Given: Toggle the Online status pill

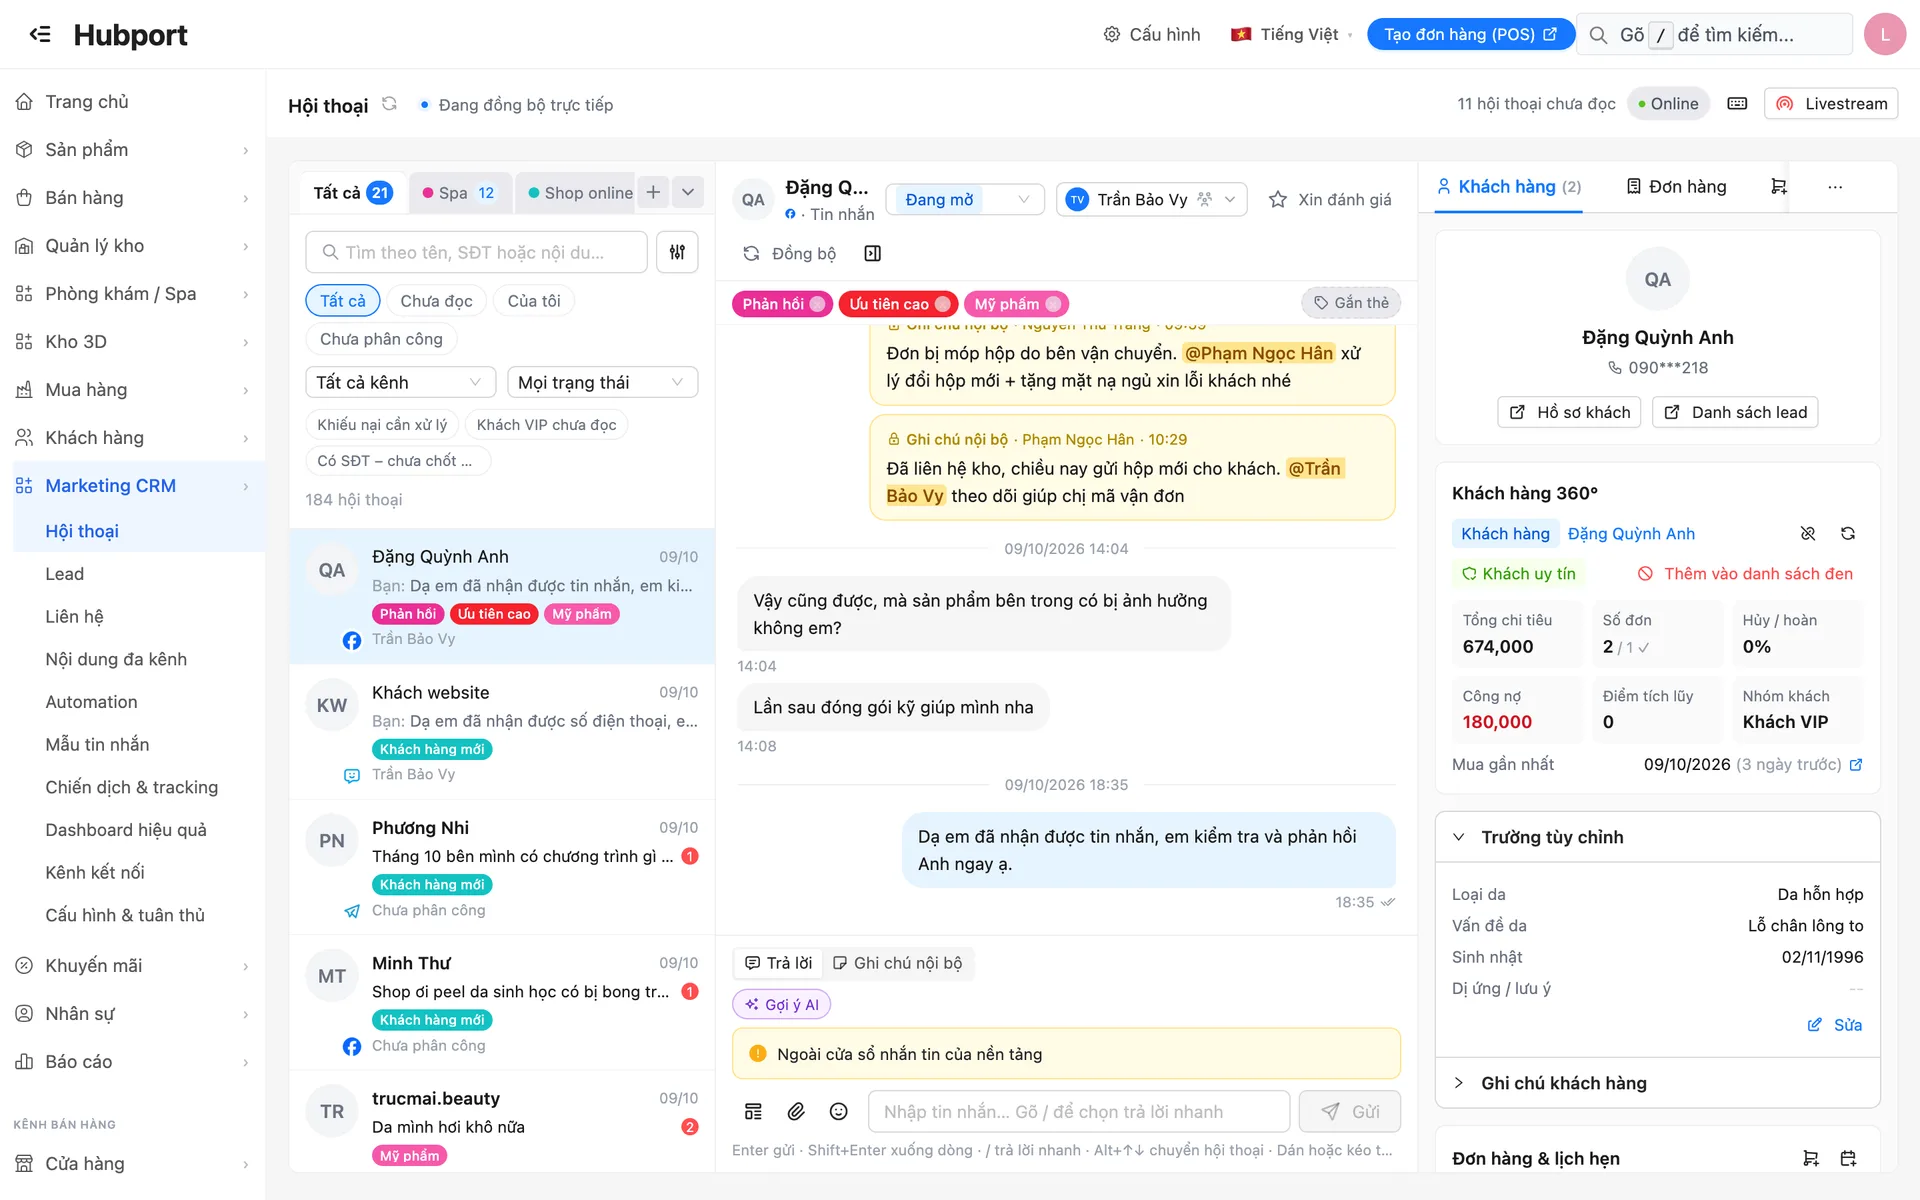Looking at the screenshot, I should [x=1668, y=104].
